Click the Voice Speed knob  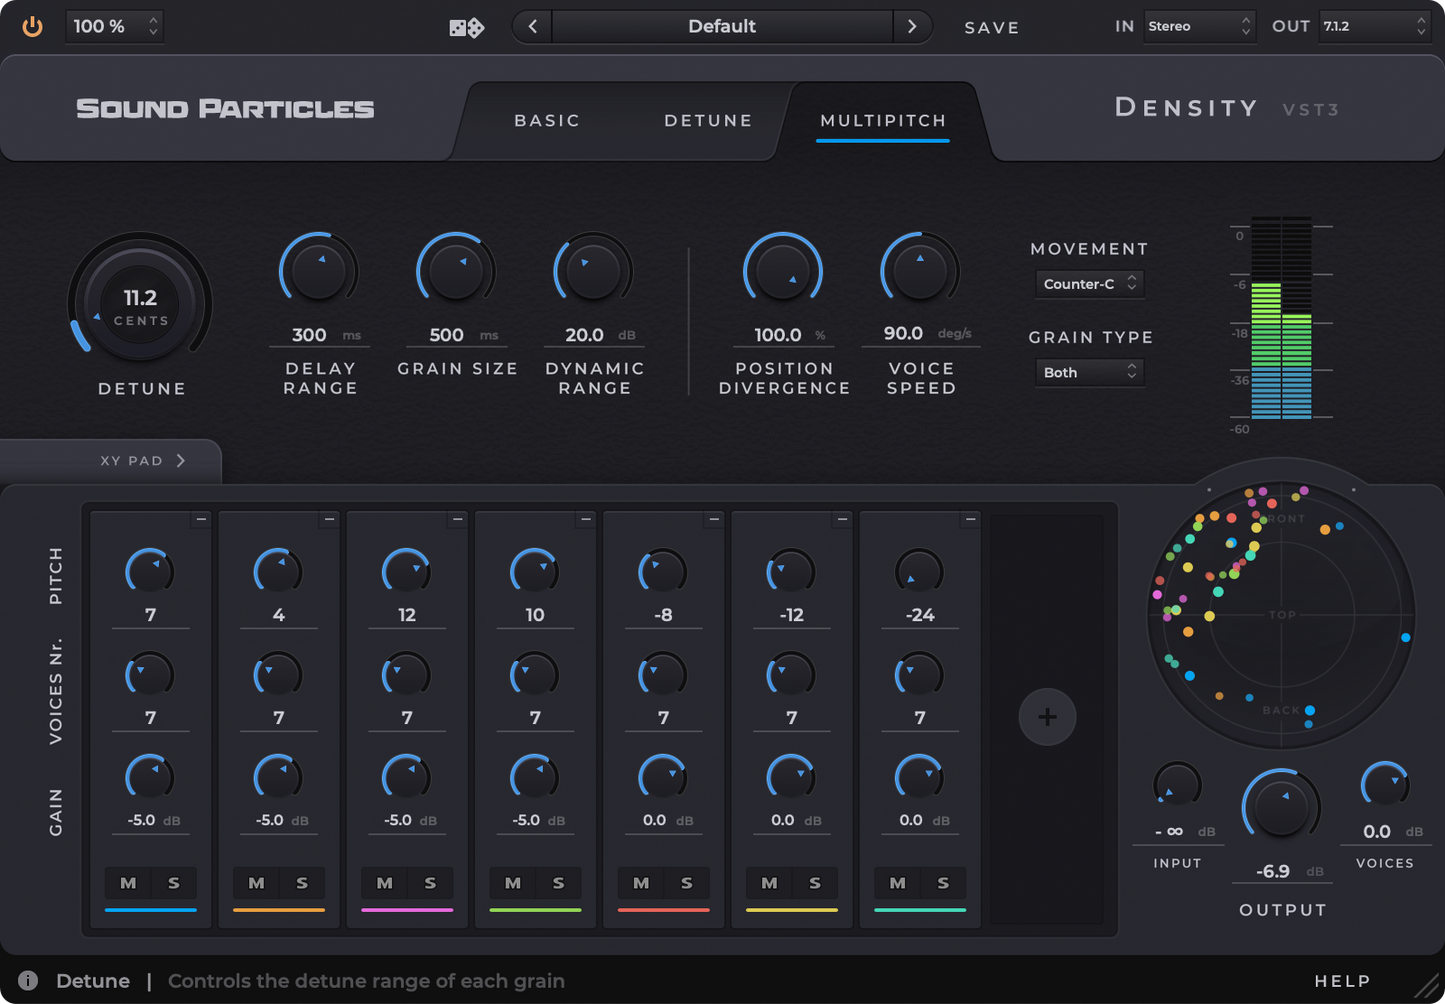tap(919, 268)
